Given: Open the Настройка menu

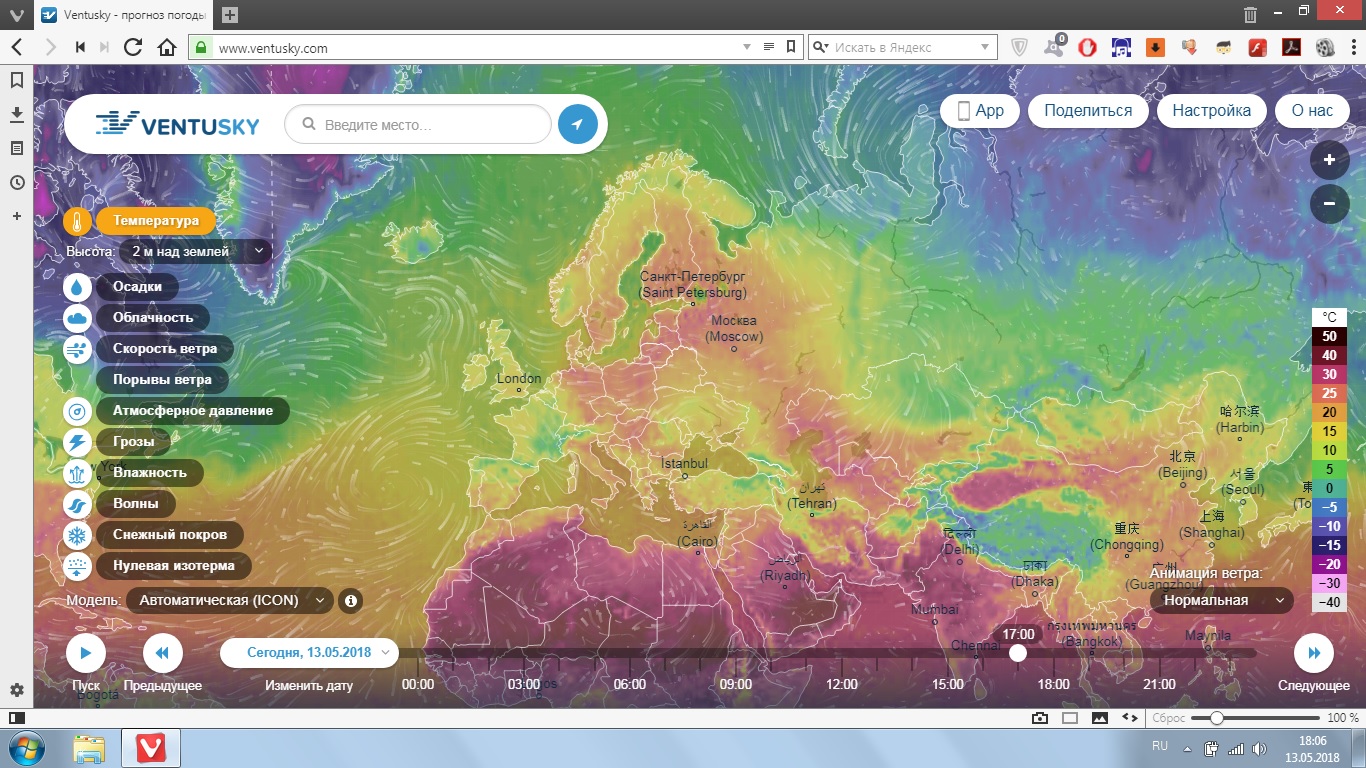Looking at the screenshot, I should coord(1211,111).
